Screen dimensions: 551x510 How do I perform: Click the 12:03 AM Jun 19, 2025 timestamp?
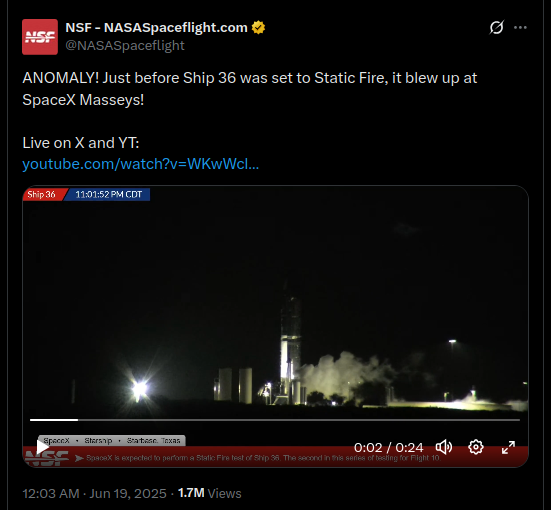click(94, 493)
